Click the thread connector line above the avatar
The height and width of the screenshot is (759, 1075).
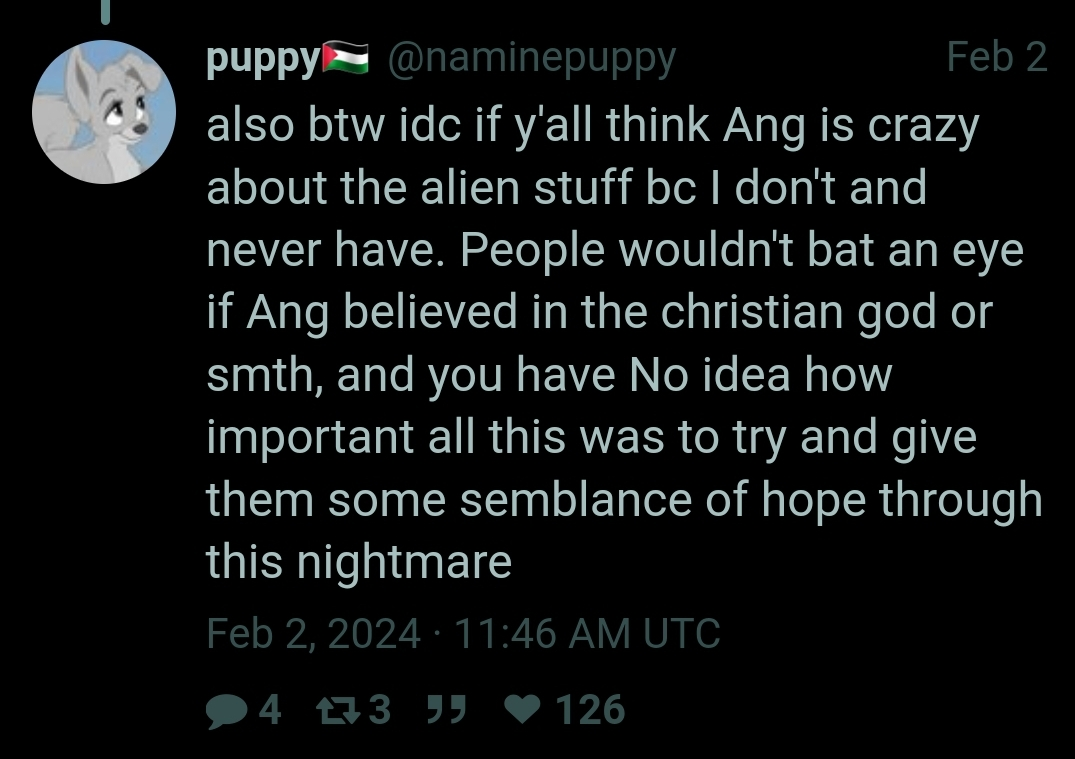click(106, 12)
